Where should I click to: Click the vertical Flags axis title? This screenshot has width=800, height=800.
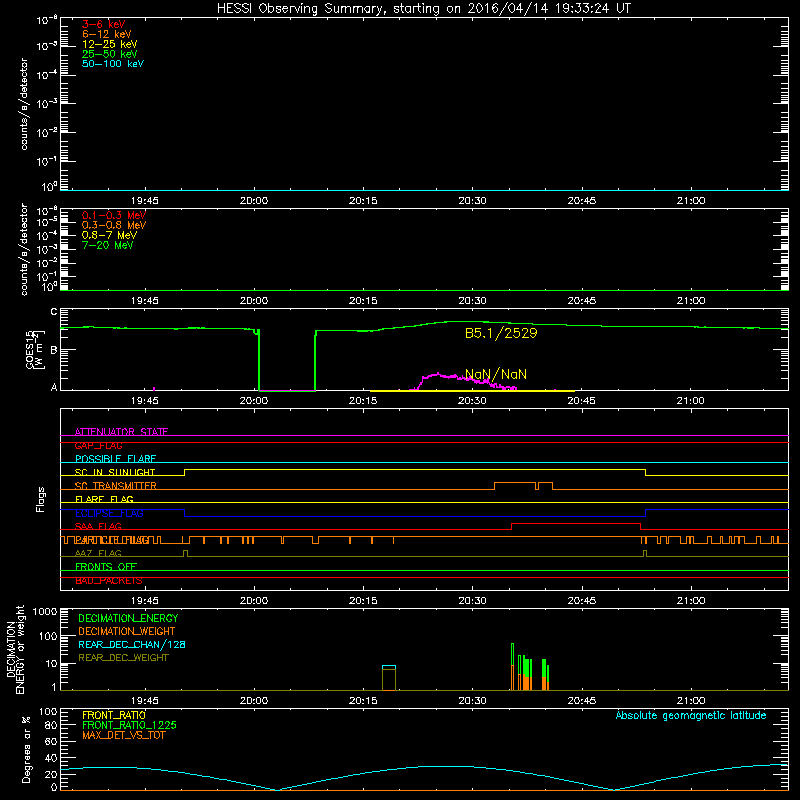(x=40, y=499)
